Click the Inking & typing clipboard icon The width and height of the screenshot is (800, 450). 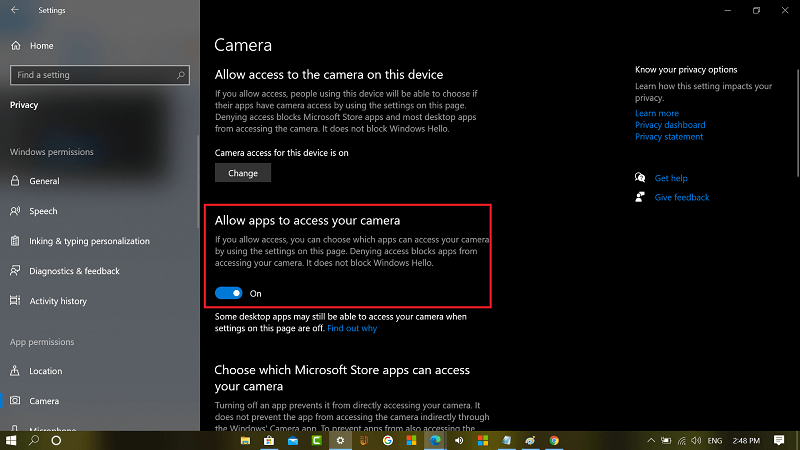(15, 241)
